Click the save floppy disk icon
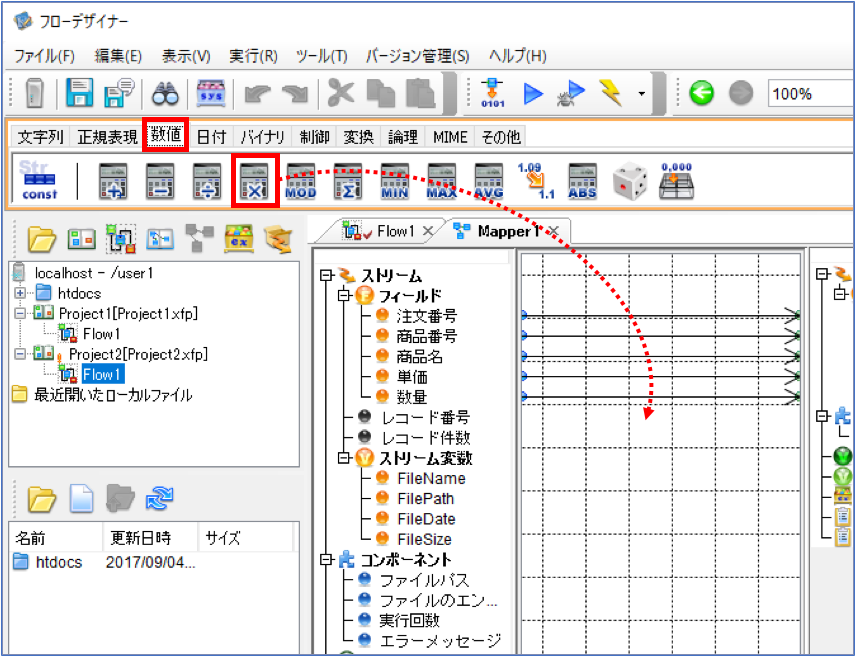856x658 pixels. click(80, 92)
